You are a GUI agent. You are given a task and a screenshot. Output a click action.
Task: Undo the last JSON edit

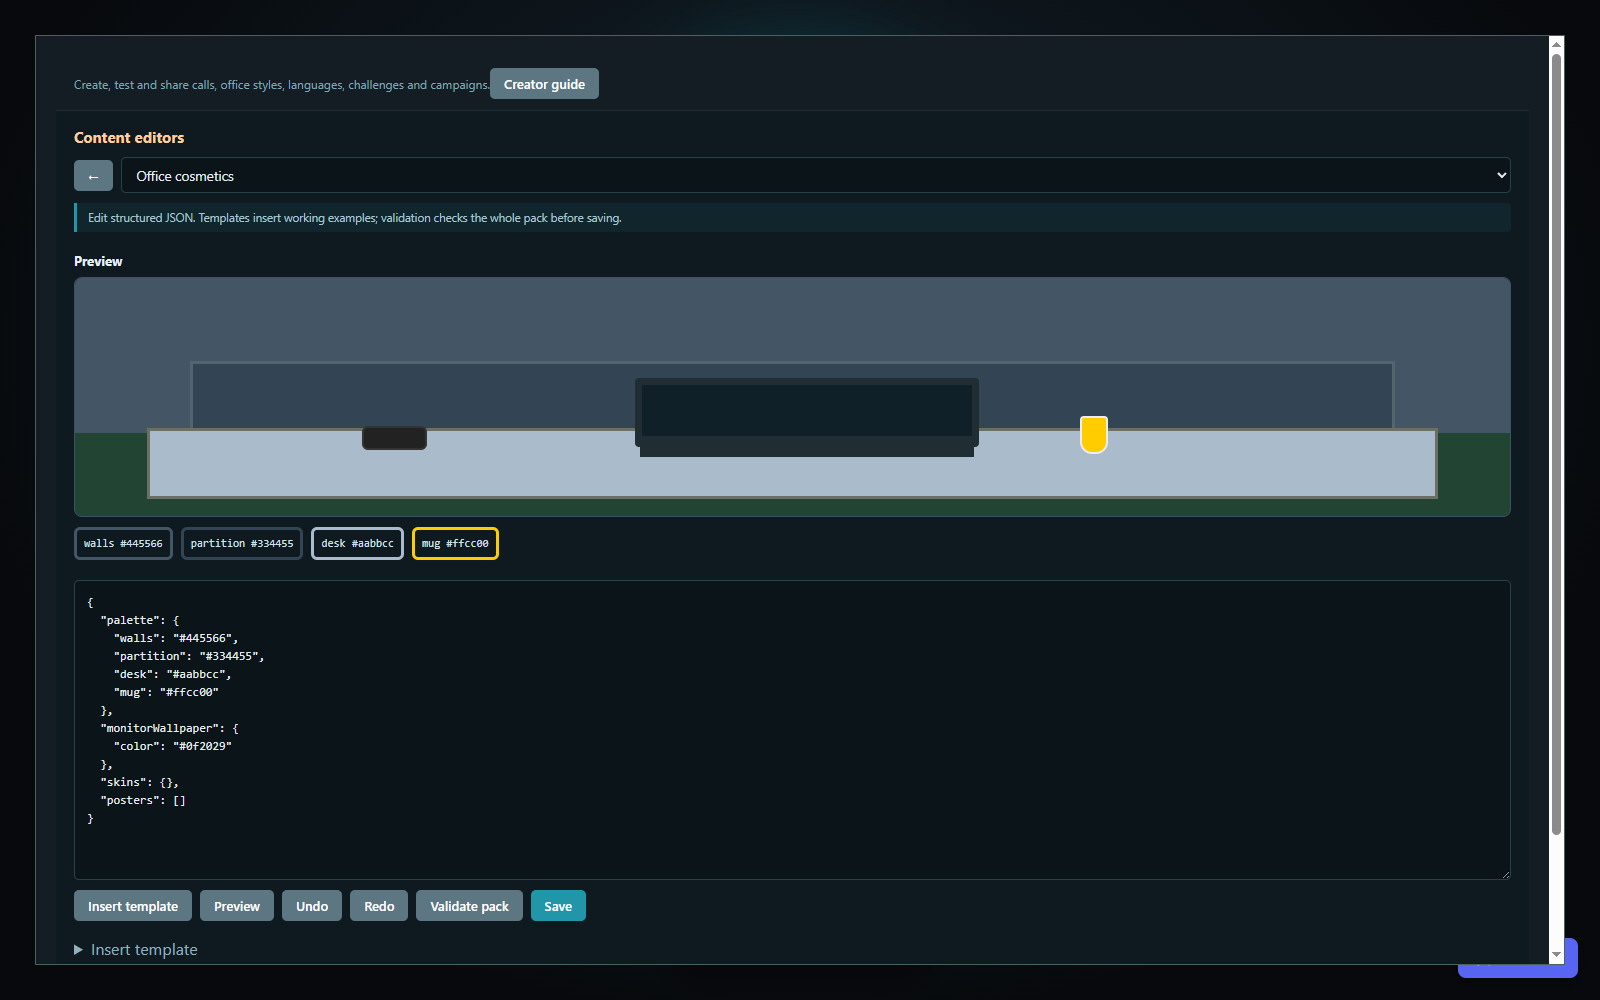(x=312, y=906)
